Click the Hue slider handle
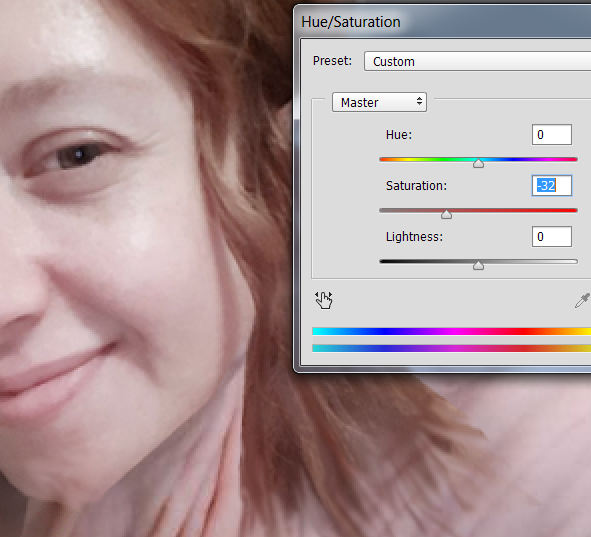591x537 pixels. pos(478,163)
